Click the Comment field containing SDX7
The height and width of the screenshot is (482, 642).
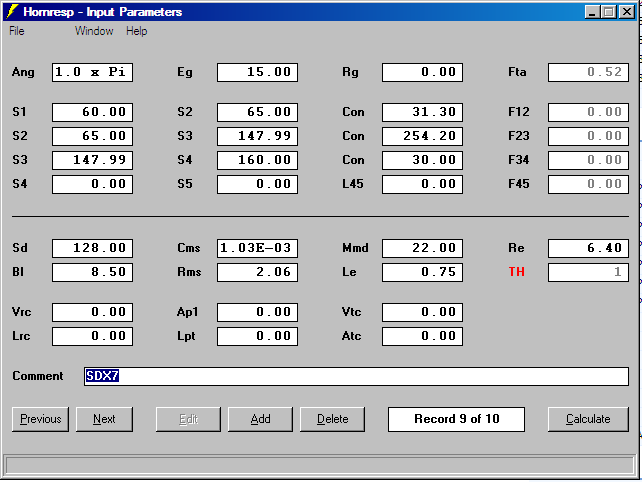(356, 376)
